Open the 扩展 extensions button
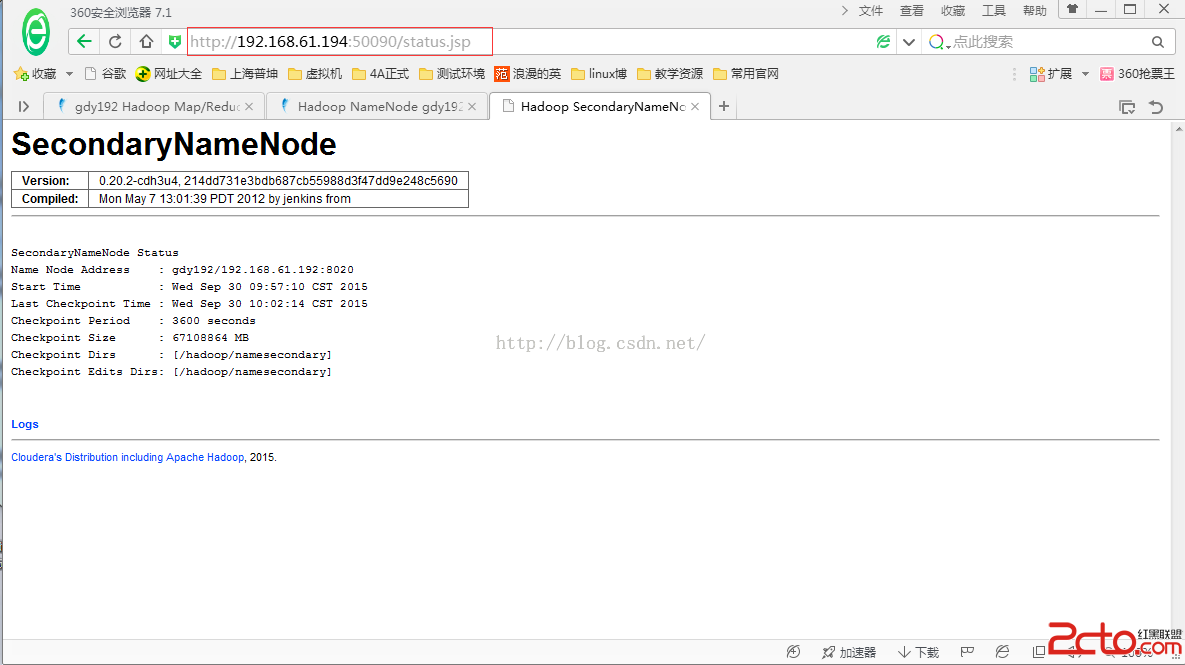This screenshot has height=665, width=1185. coord(1050,73)
